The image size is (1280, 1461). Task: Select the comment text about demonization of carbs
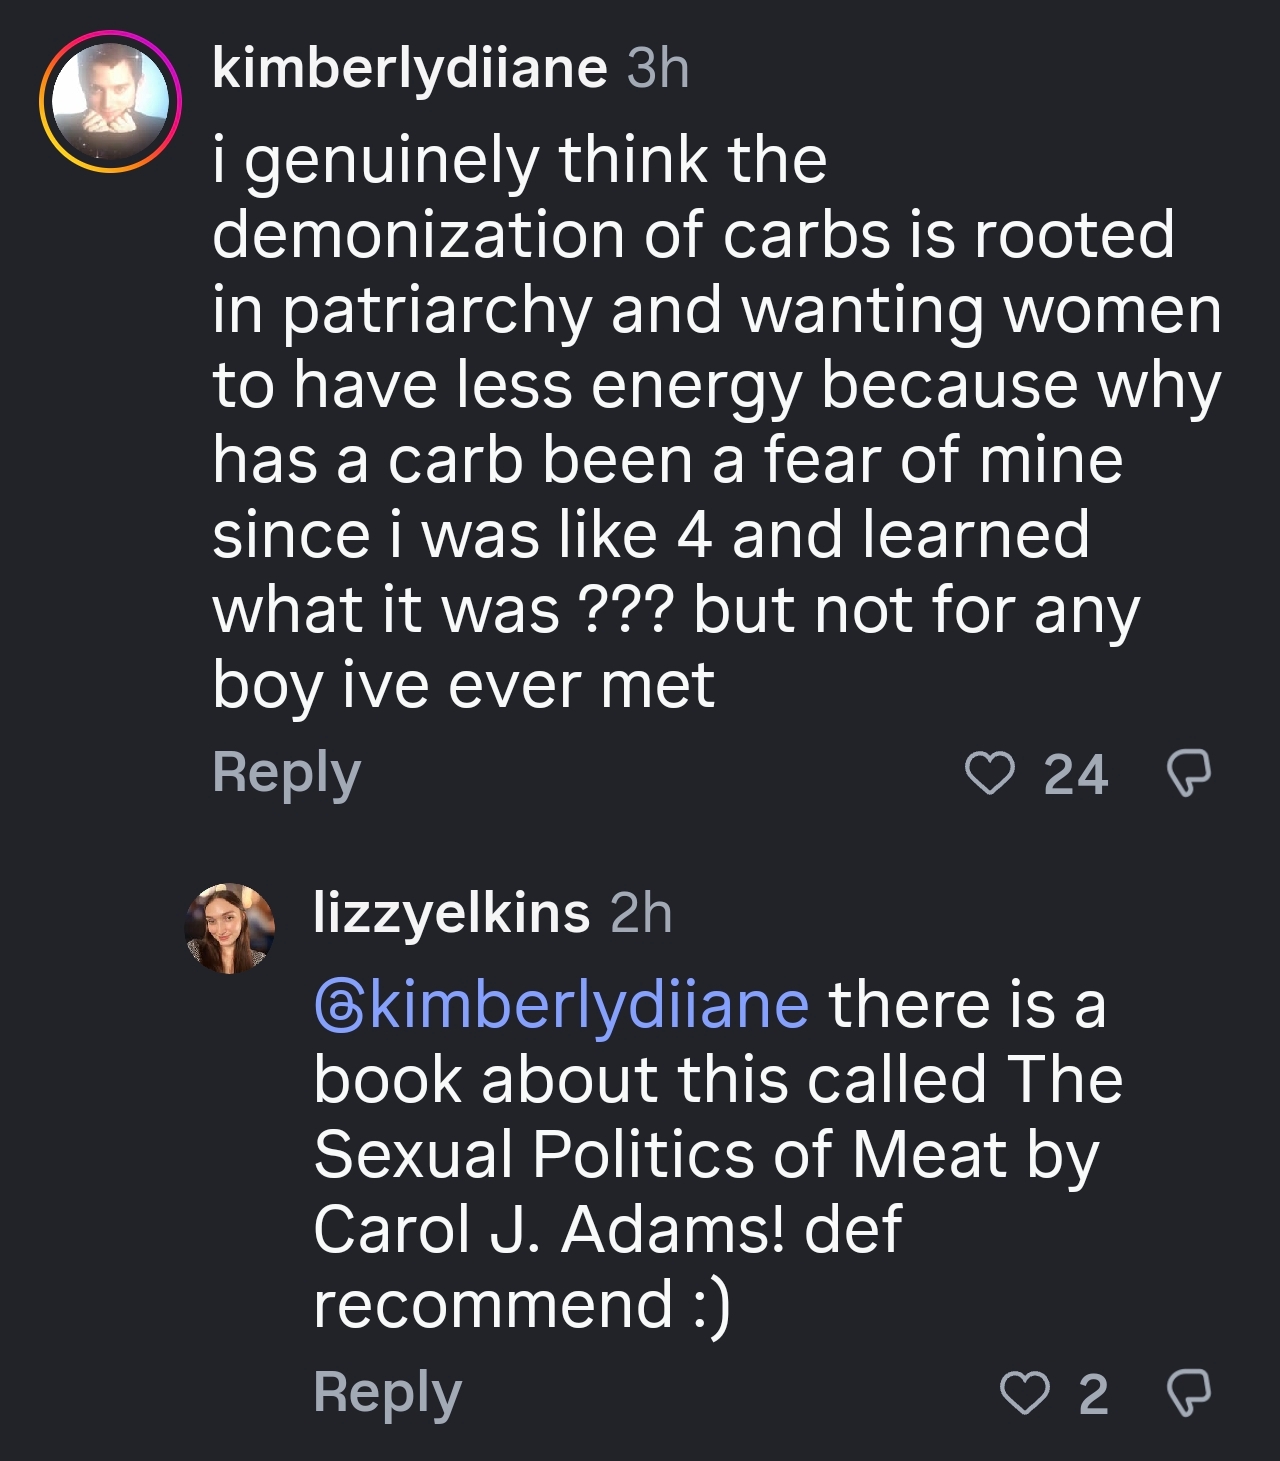(x=716, y=422)
